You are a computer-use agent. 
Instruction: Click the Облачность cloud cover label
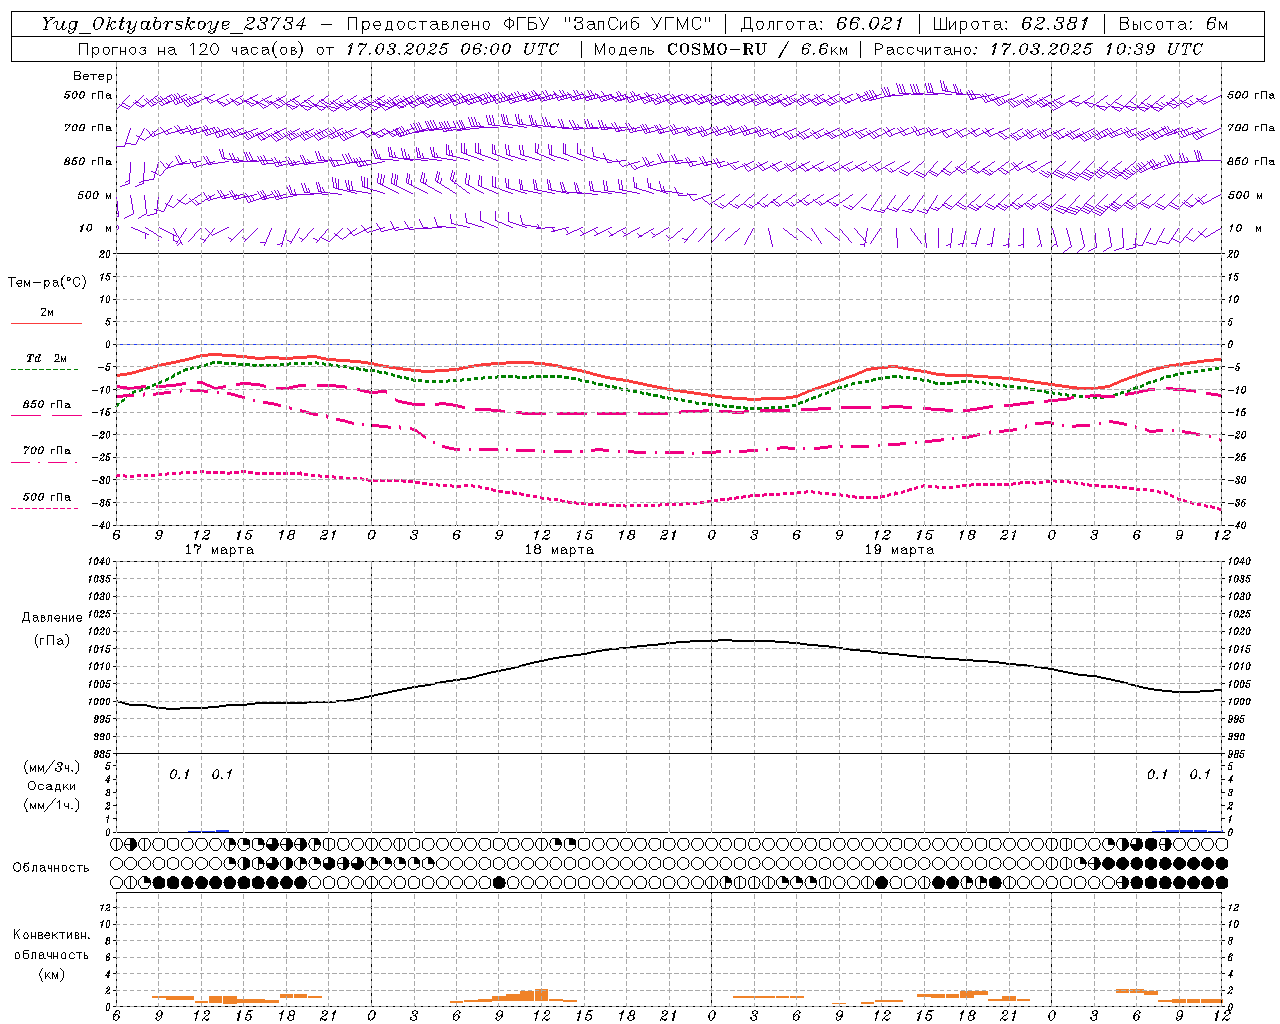[x=51, y=867]
